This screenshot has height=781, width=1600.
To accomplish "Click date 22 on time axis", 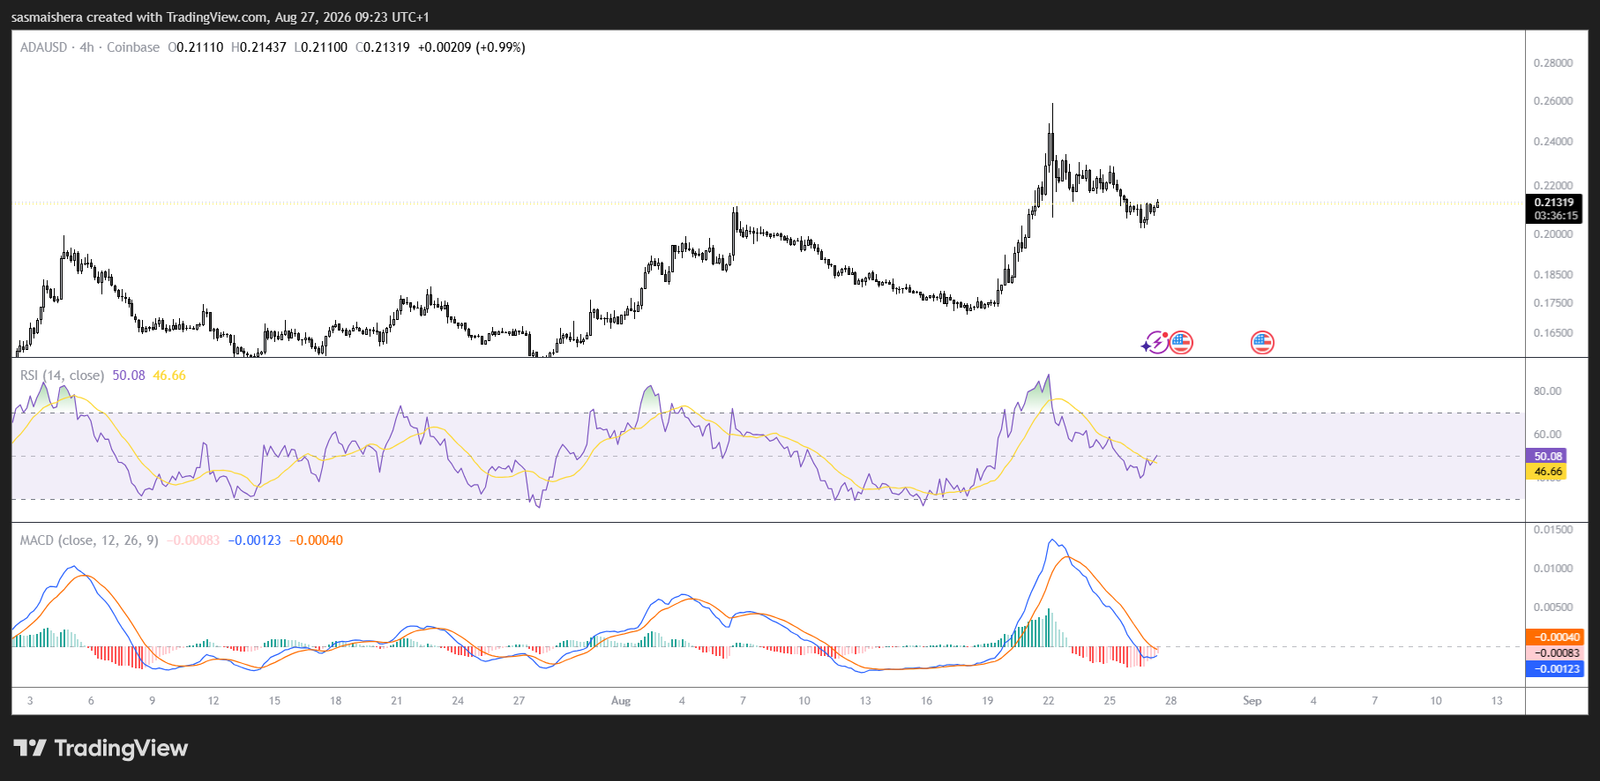I will click(x=1048, y=701).
